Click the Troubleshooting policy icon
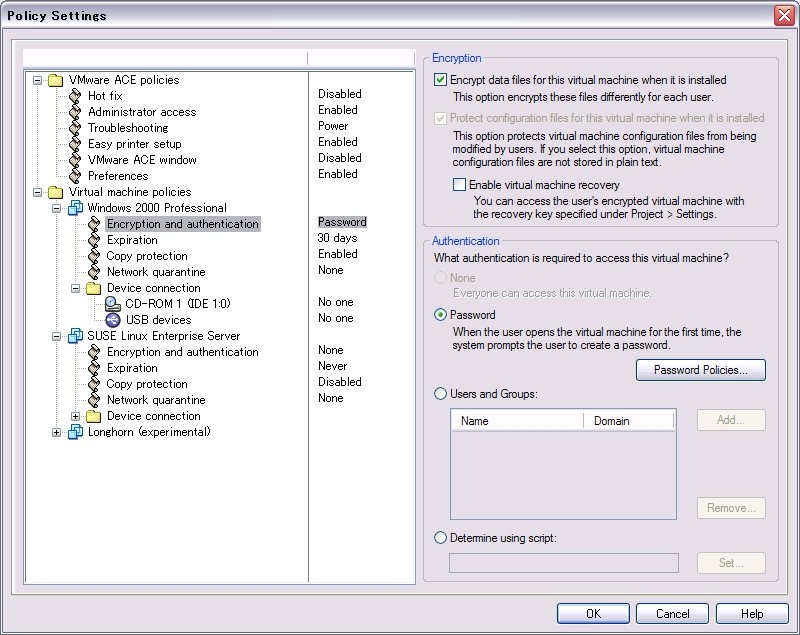Viewport: 800px width, 635px height. 75,128
